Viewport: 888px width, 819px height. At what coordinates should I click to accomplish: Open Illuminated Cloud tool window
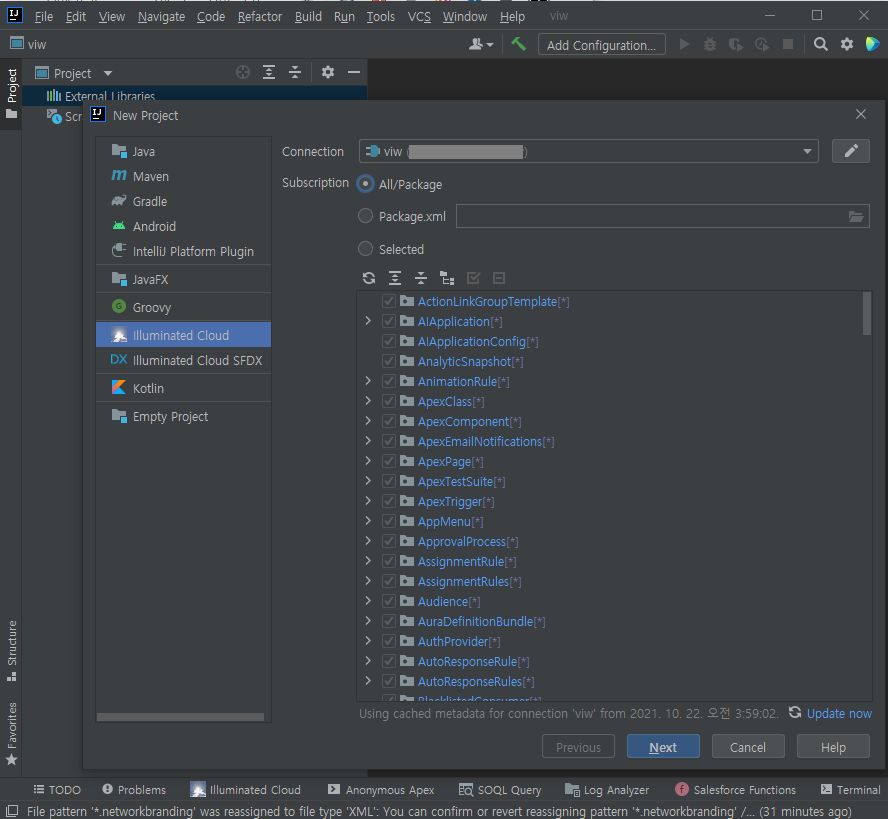click(x=245, y=790)
